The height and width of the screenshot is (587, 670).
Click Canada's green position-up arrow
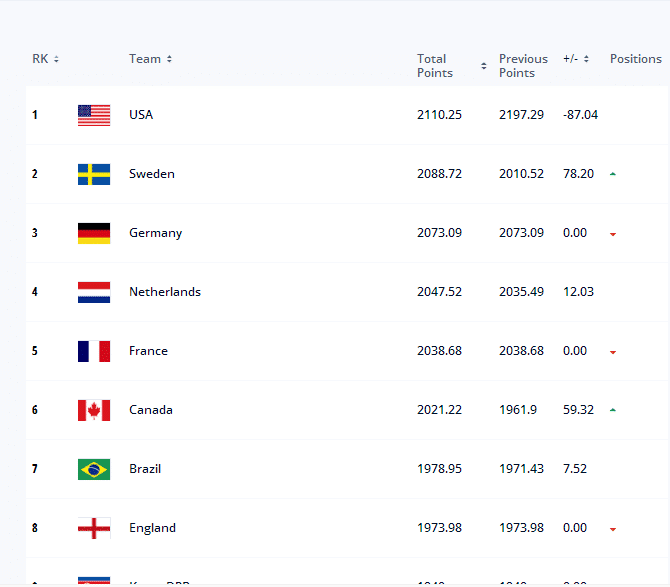(613, 410)
